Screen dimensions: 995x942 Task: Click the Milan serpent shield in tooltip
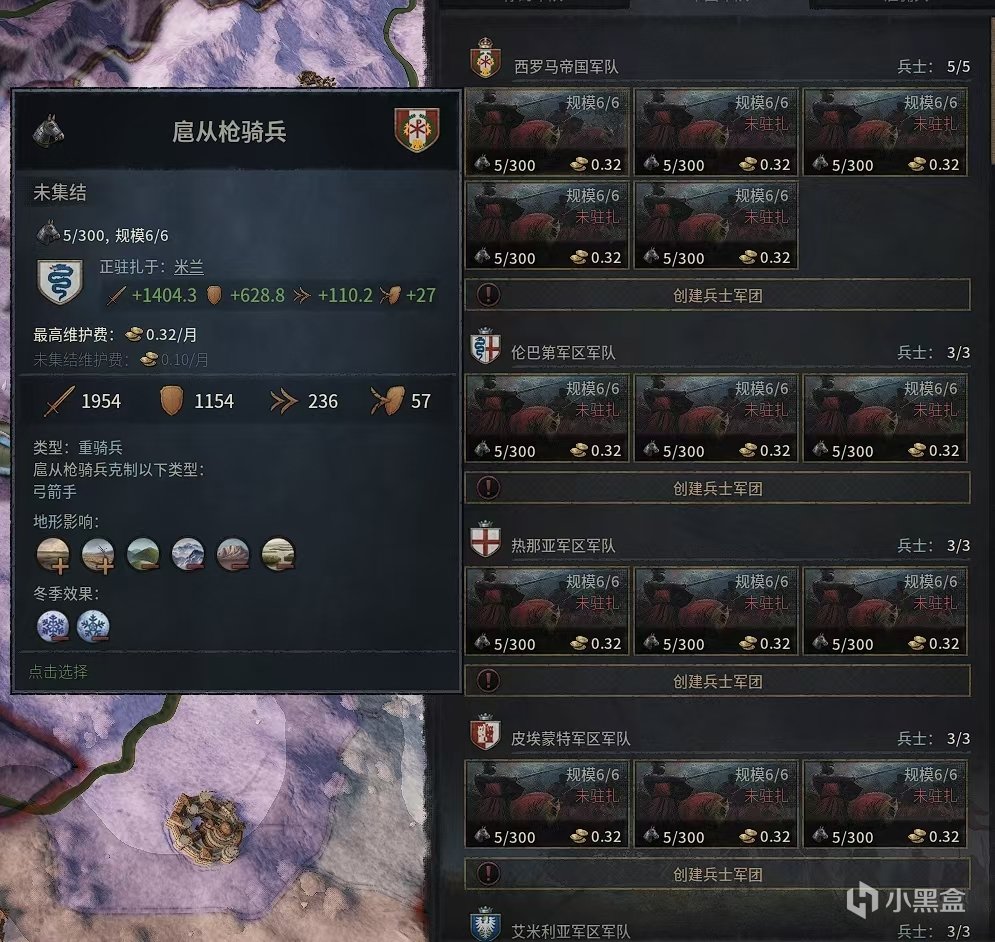click(x=60, y=281)
